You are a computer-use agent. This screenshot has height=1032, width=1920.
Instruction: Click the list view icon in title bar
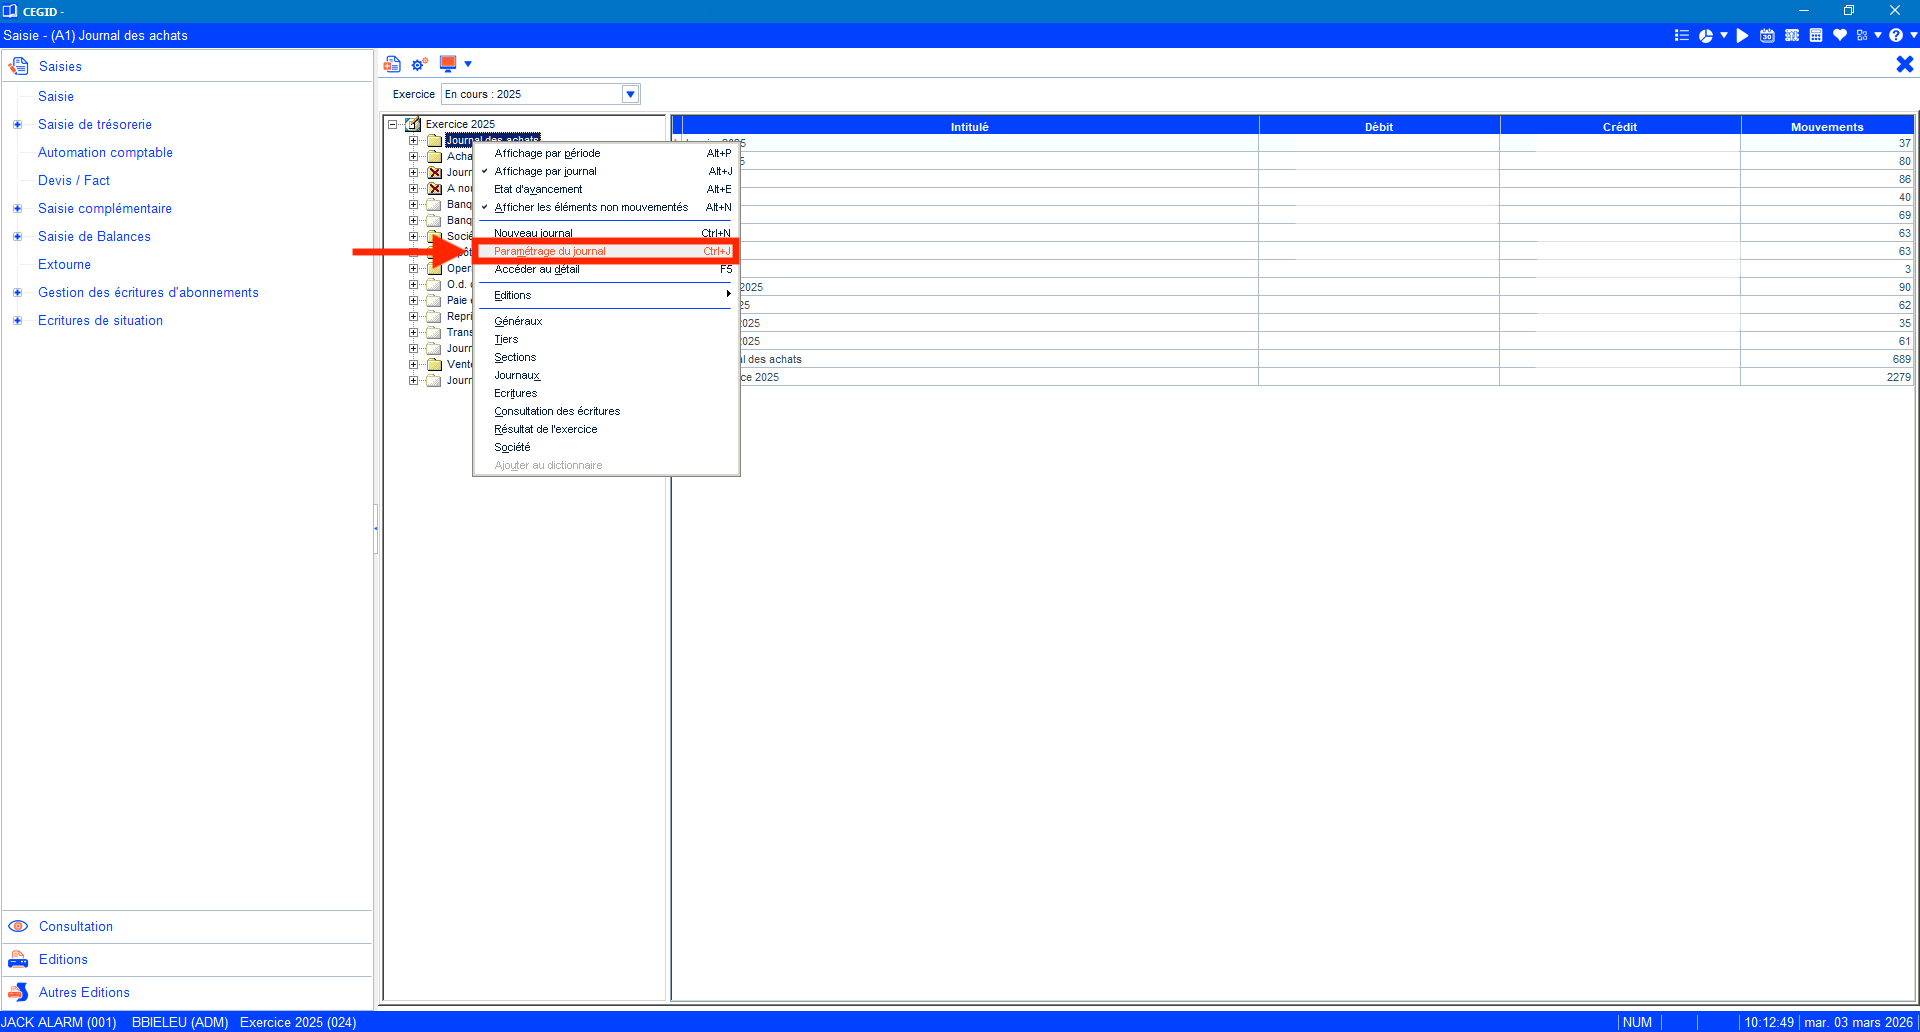click(1681, 35)
